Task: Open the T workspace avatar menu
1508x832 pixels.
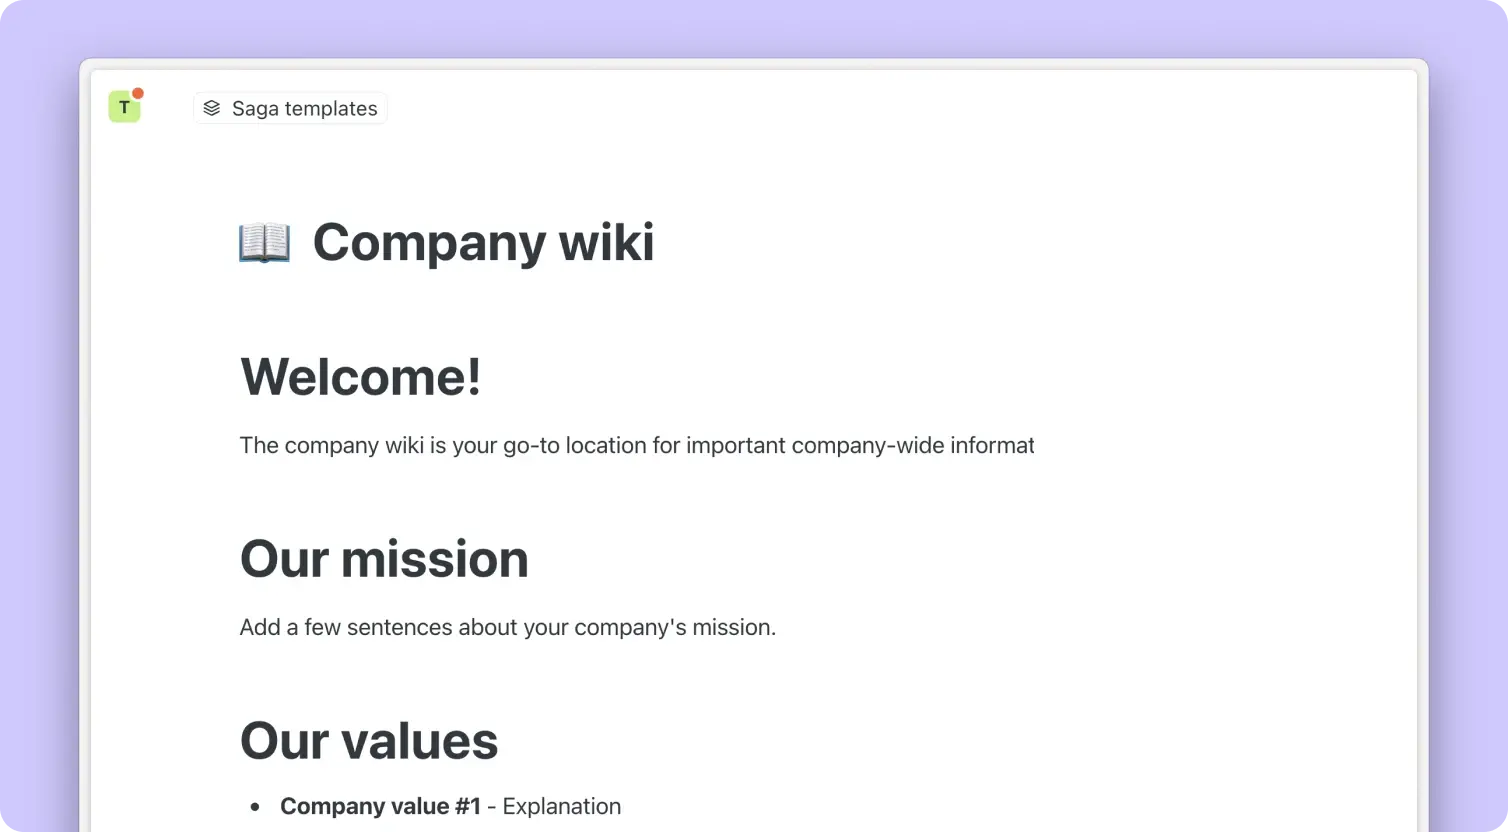Action: 124,107
